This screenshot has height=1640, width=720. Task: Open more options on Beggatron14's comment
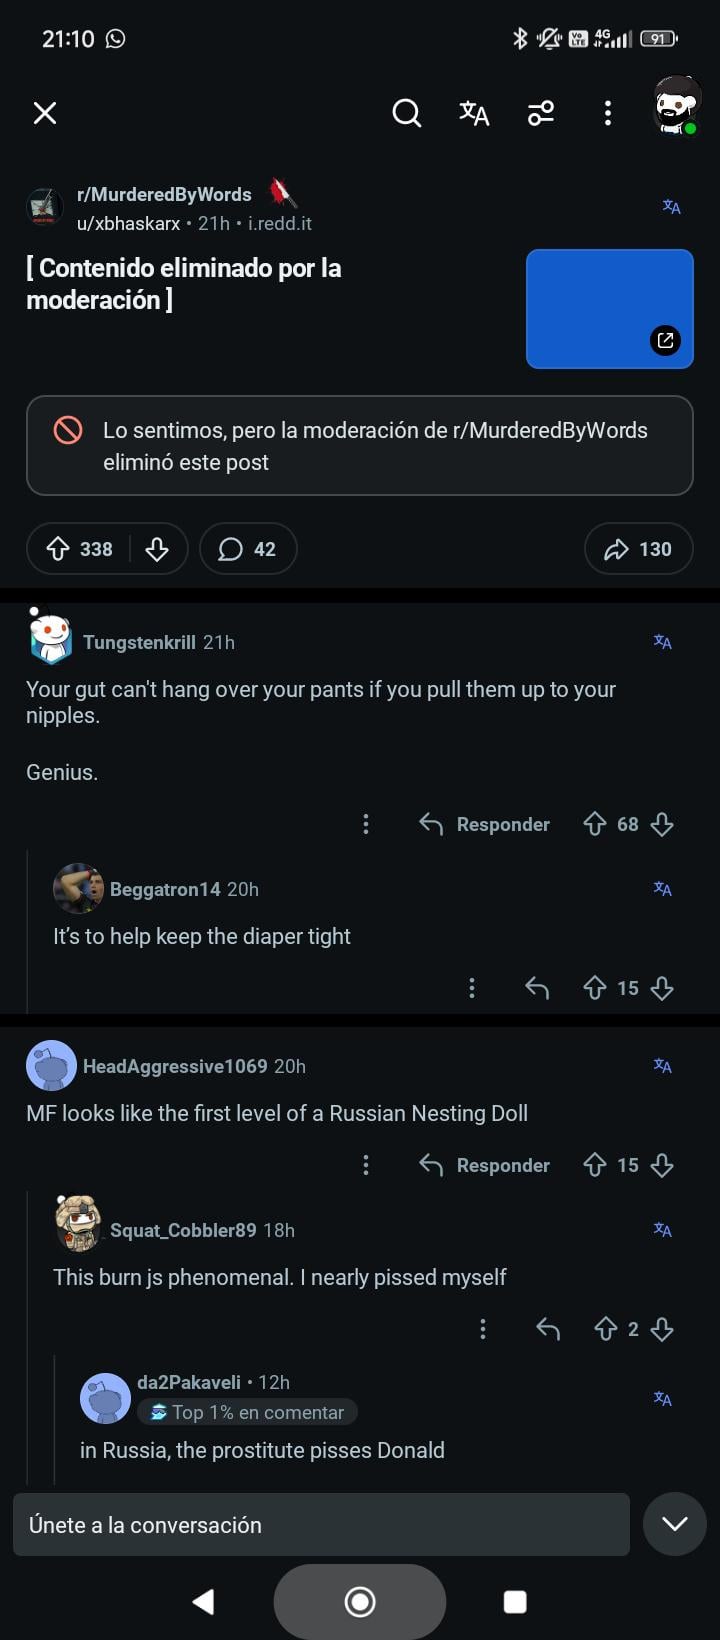click(472, 988)
